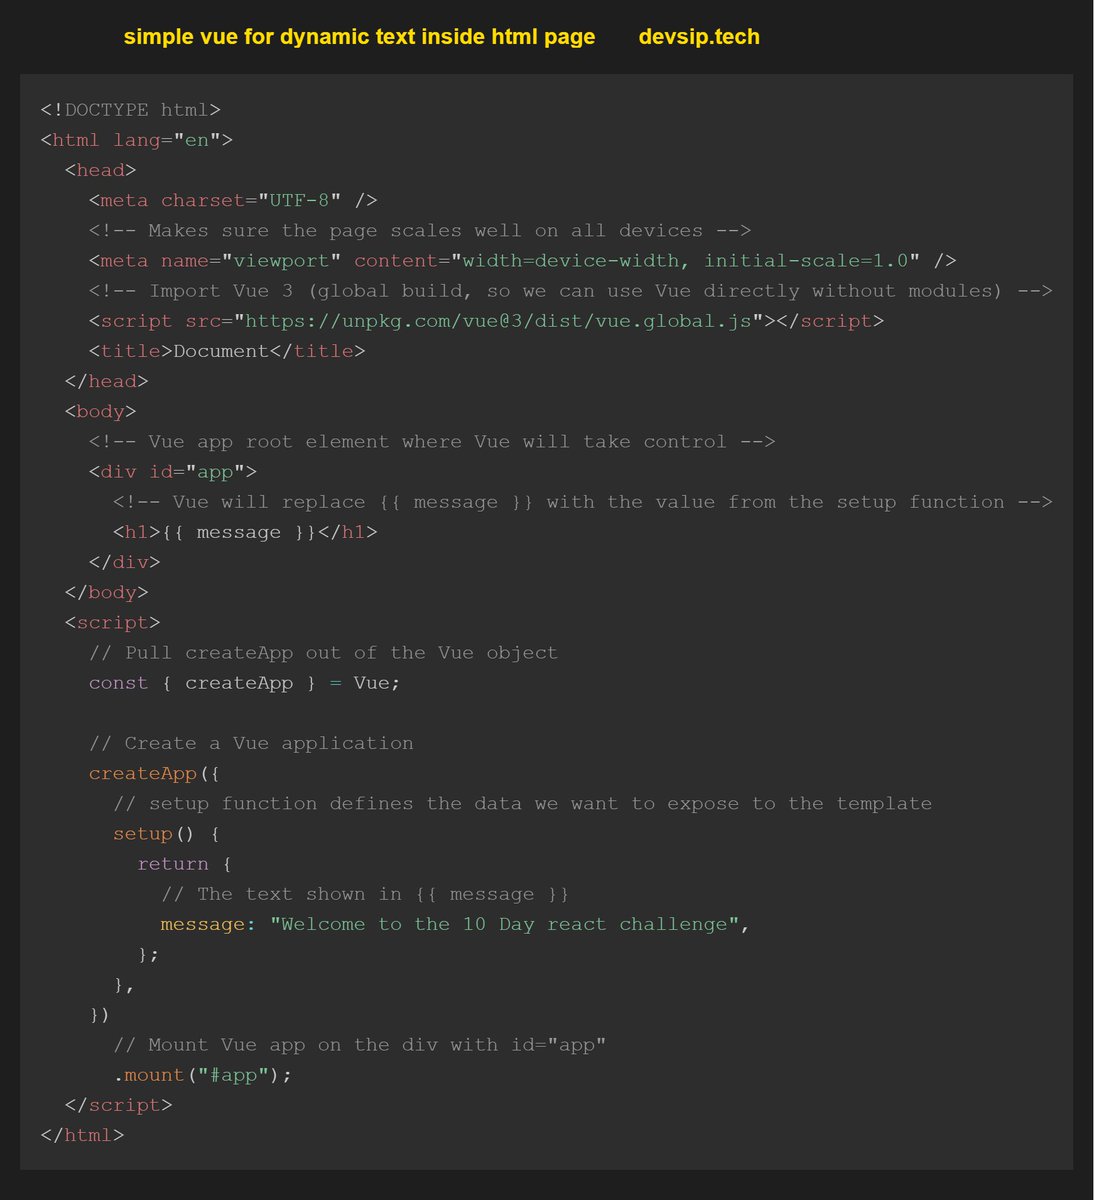Click the "<!DOCTYPE html>" line
Screen dimensions: 1094x1200
tap(131, 110)
